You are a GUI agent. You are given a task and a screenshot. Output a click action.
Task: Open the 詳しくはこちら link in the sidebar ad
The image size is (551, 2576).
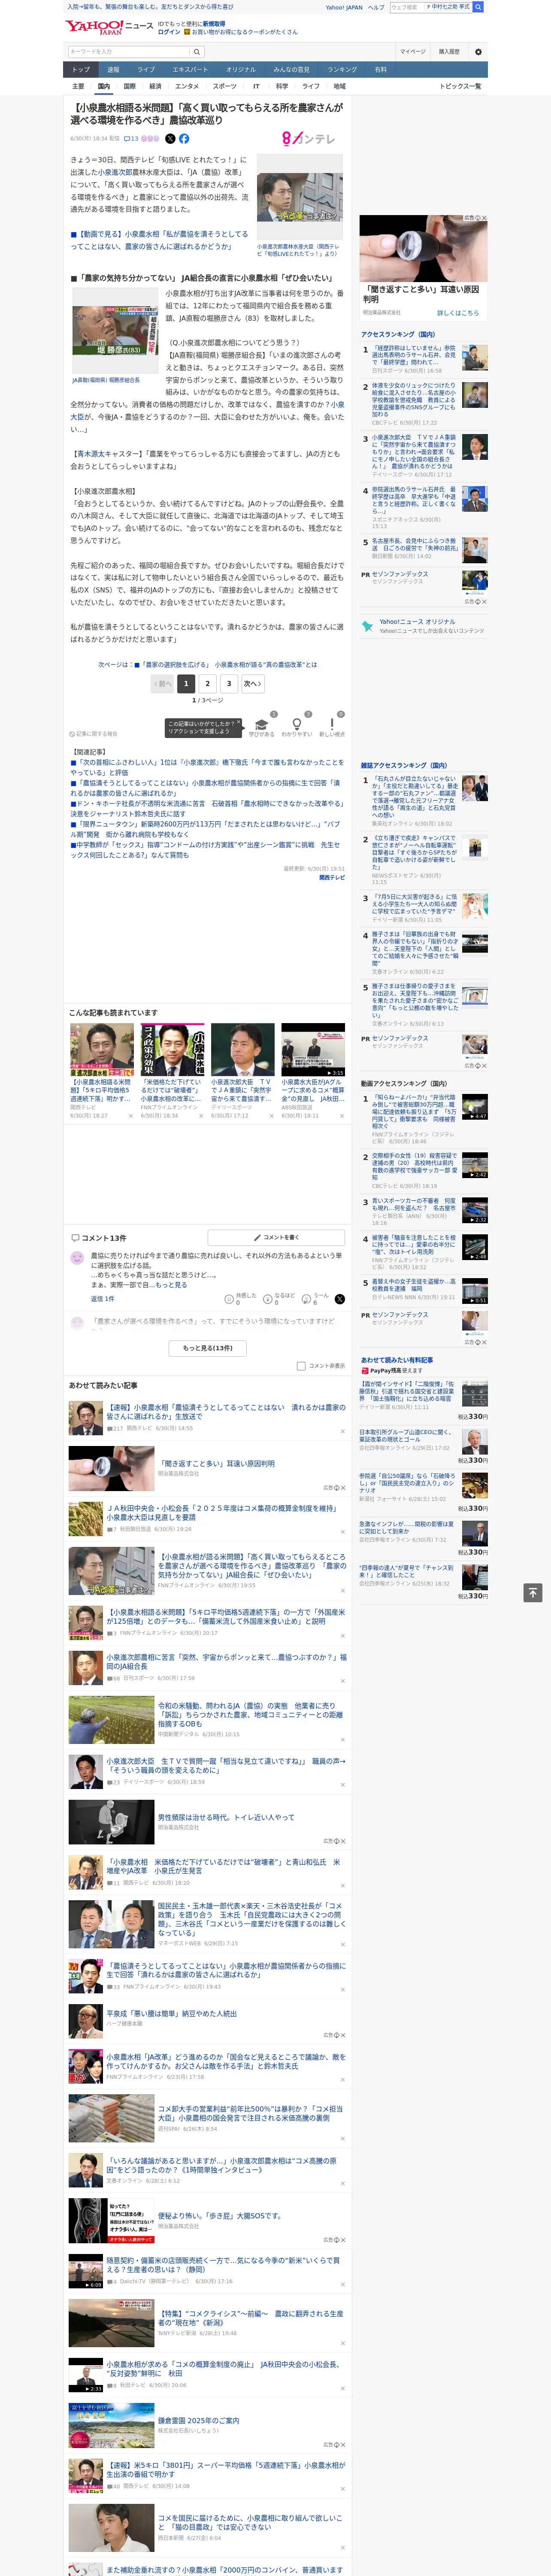click(x=458, y=313)
